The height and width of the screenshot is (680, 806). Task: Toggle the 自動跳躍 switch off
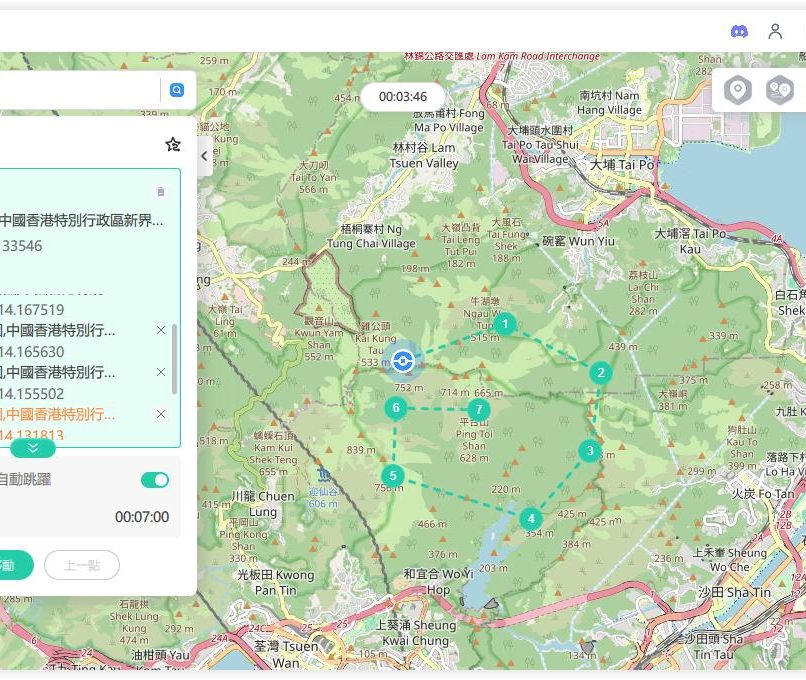(155, 480)
